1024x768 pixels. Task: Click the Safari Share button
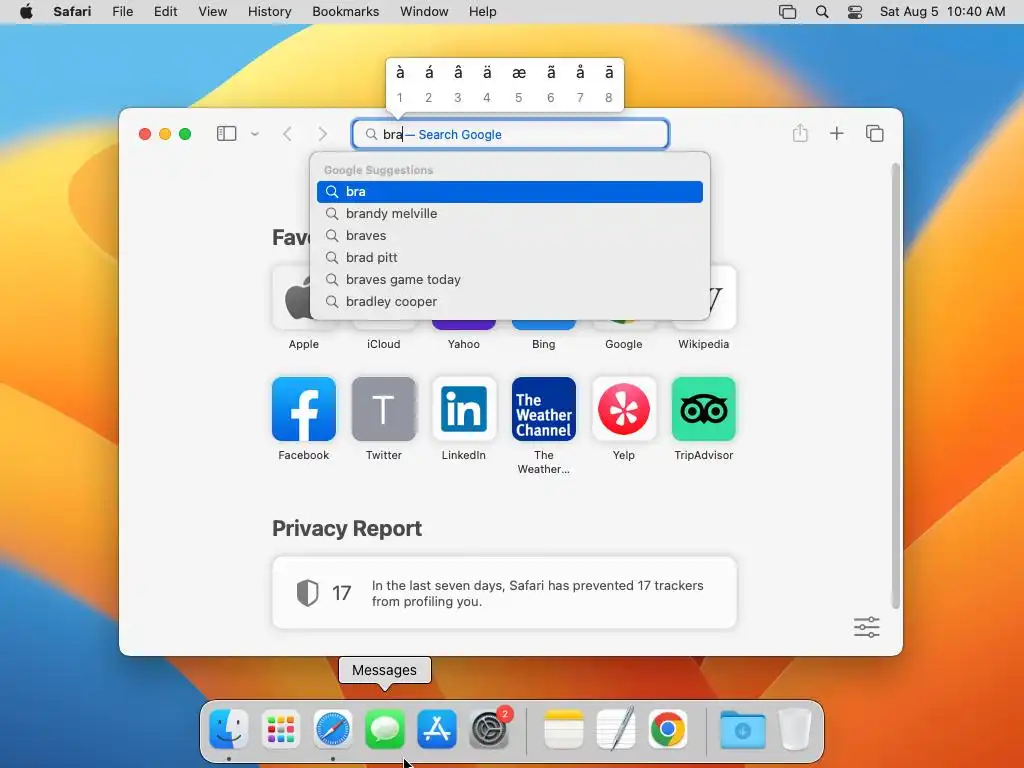click(800, 133)
